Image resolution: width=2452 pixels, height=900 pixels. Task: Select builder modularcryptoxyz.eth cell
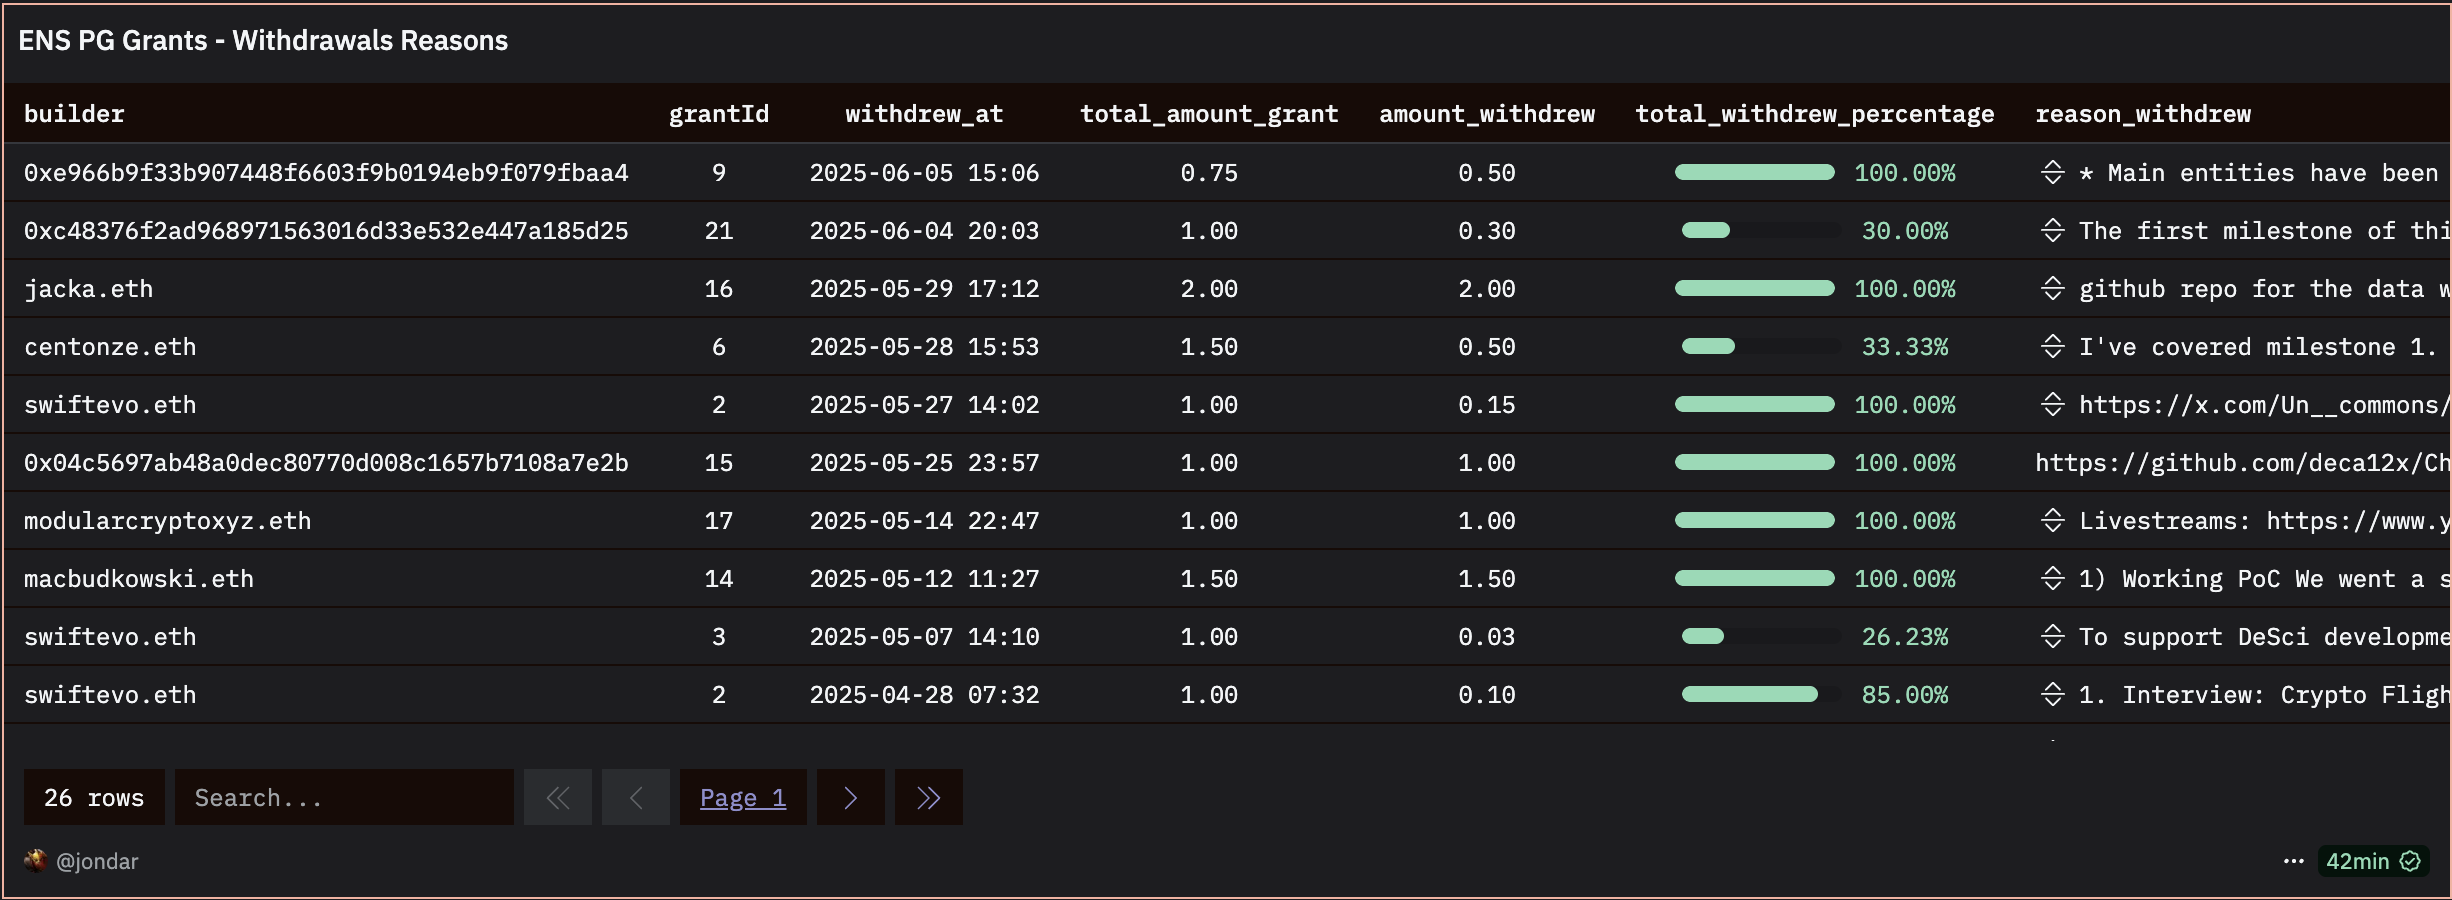[167, 521]
